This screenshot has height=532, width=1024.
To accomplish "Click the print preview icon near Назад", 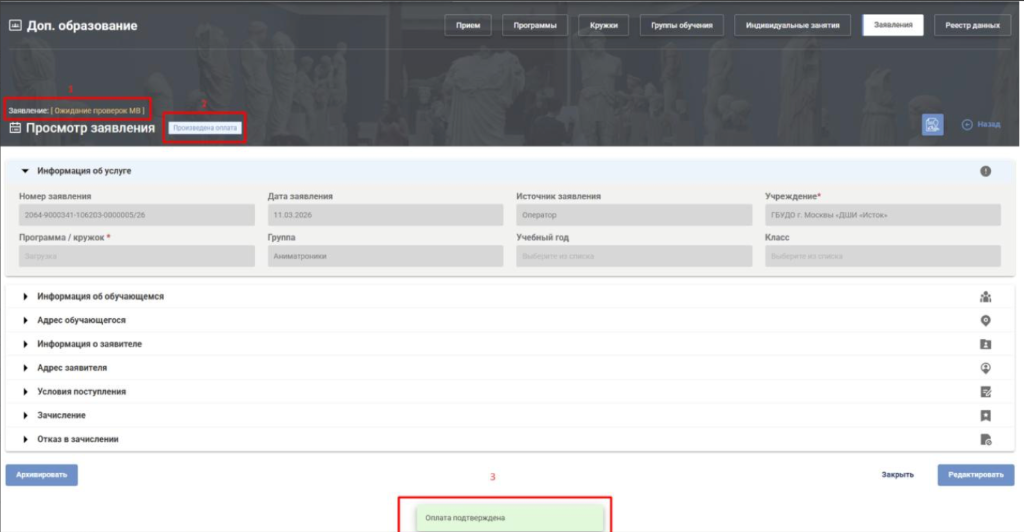I will point(932,124).
